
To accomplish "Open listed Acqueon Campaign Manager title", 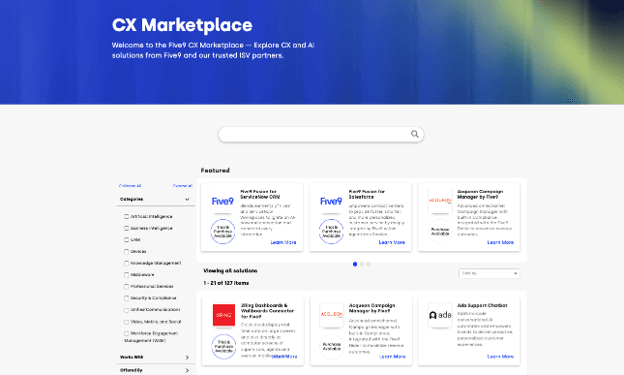I will coord(372,308).
